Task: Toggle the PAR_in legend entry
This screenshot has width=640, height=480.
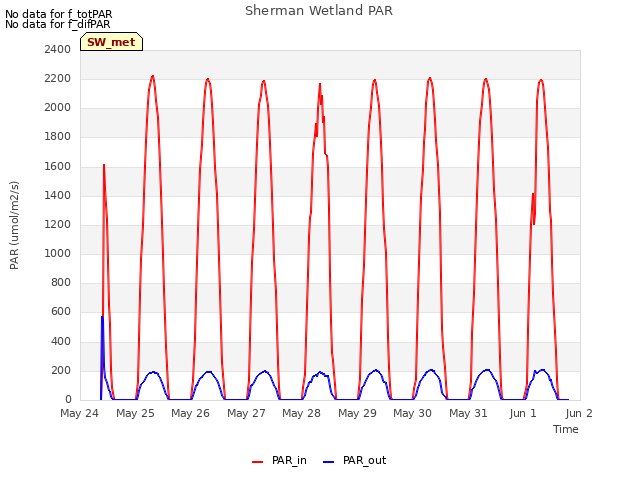Action: pos(279,461)
